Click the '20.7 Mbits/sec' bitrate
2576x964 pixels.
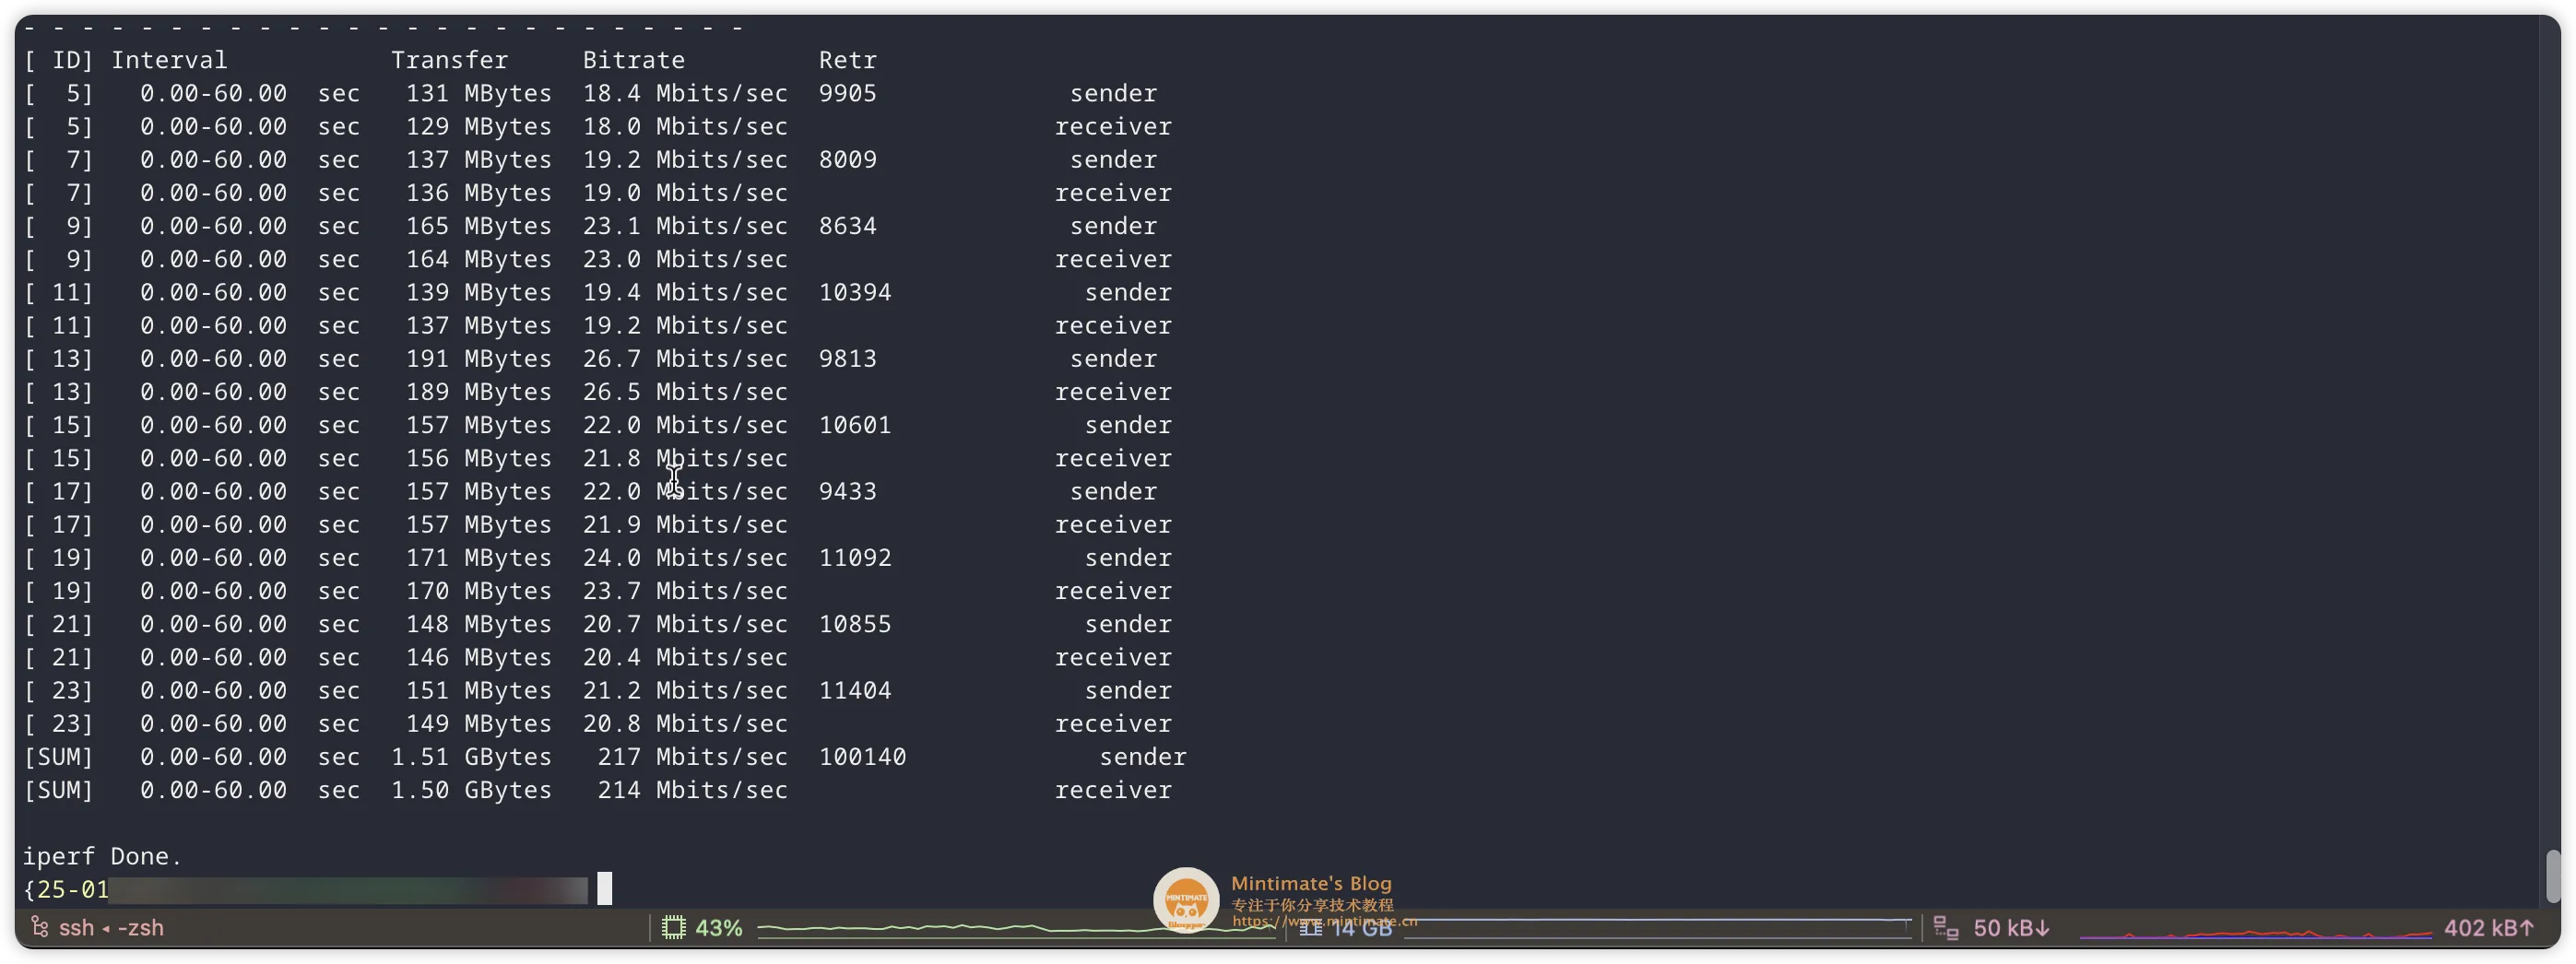pos(685,624)
